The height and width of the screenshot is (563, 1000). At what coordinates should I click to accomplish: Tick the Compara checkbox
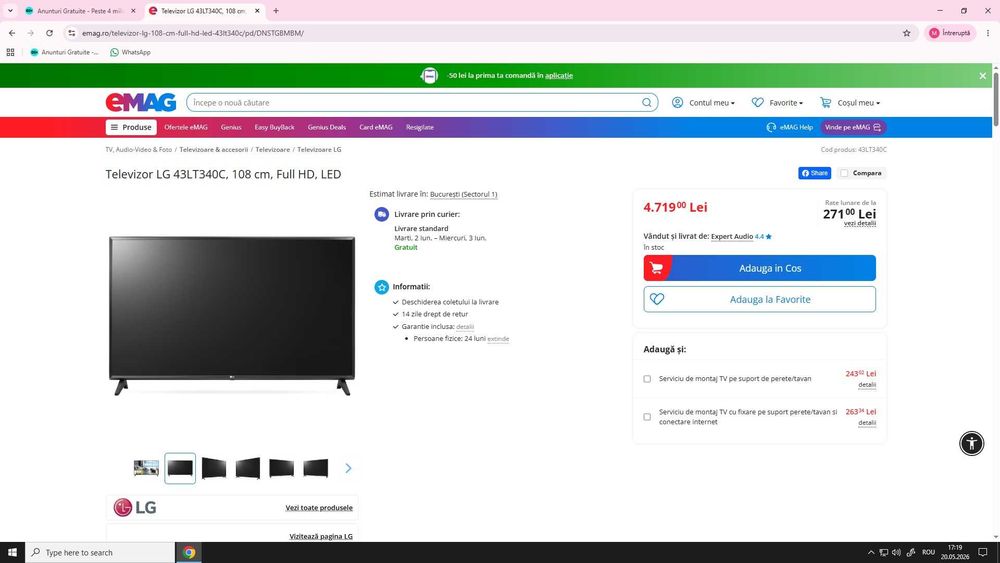coord(844,173)
